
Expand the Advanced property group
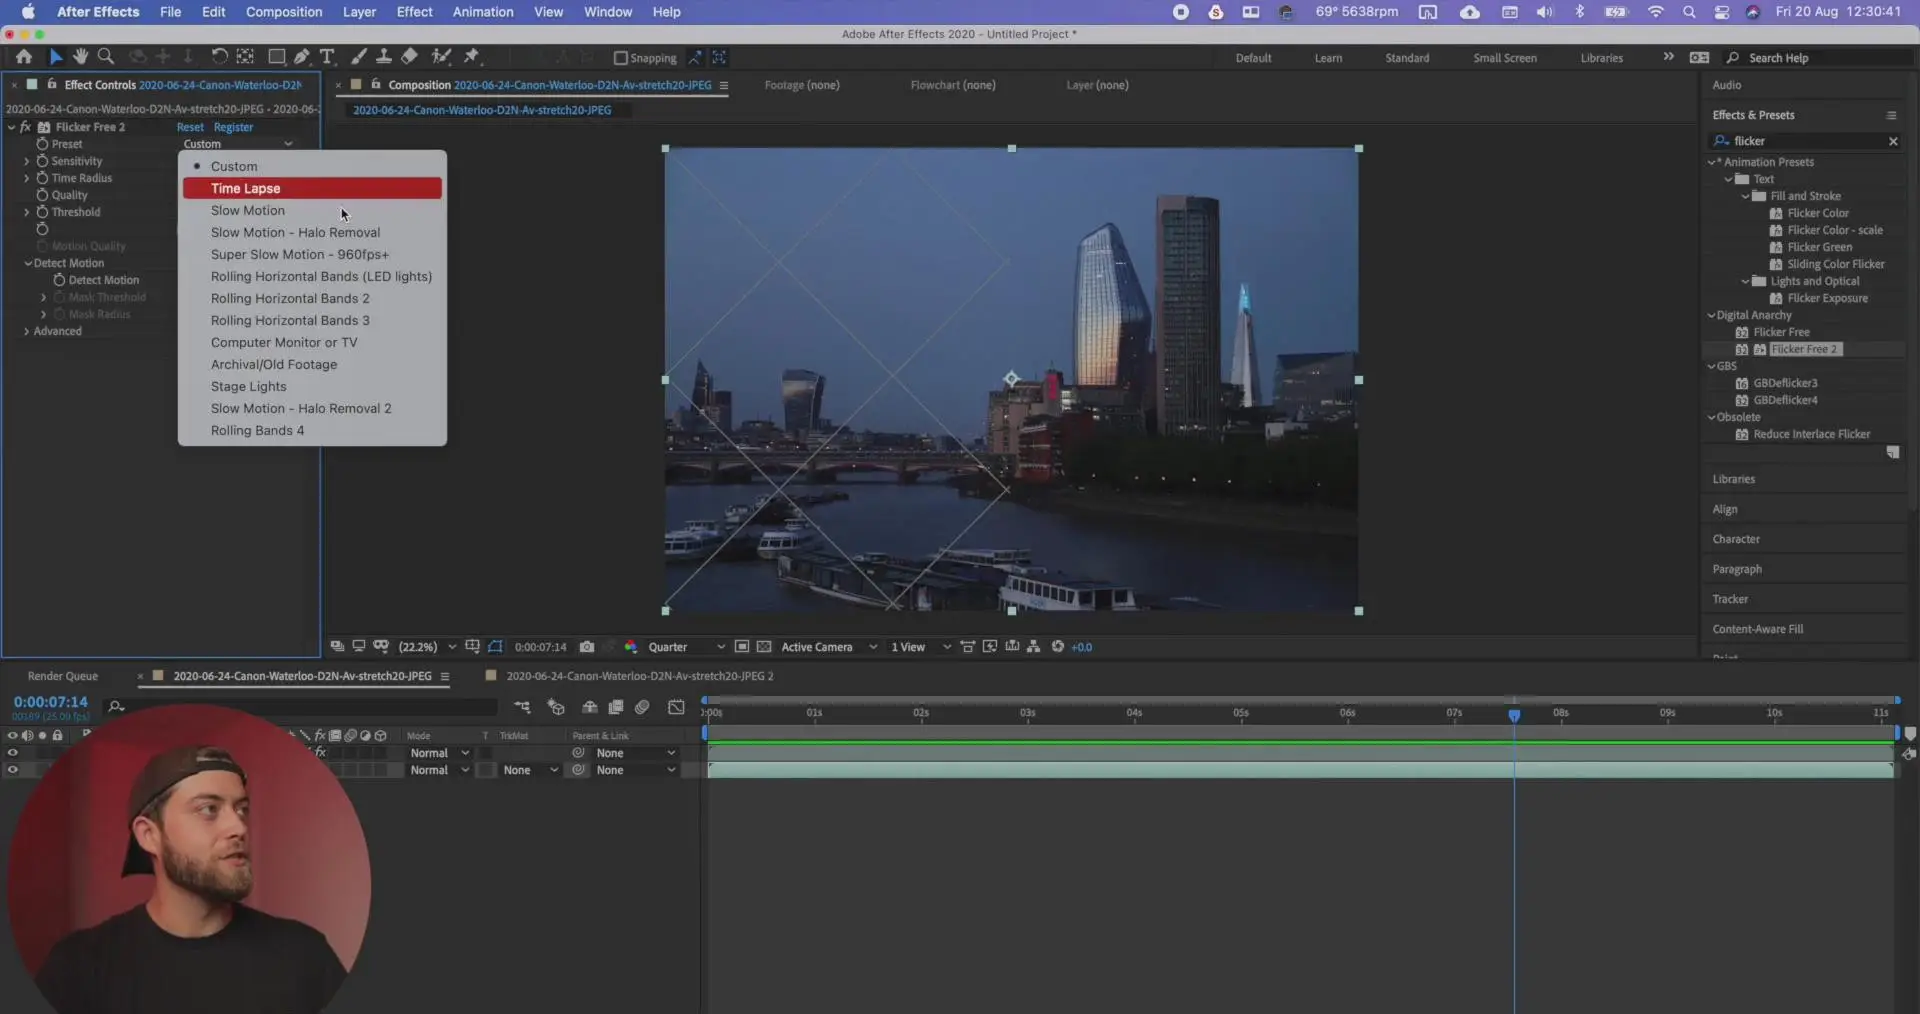pos(26,331)
